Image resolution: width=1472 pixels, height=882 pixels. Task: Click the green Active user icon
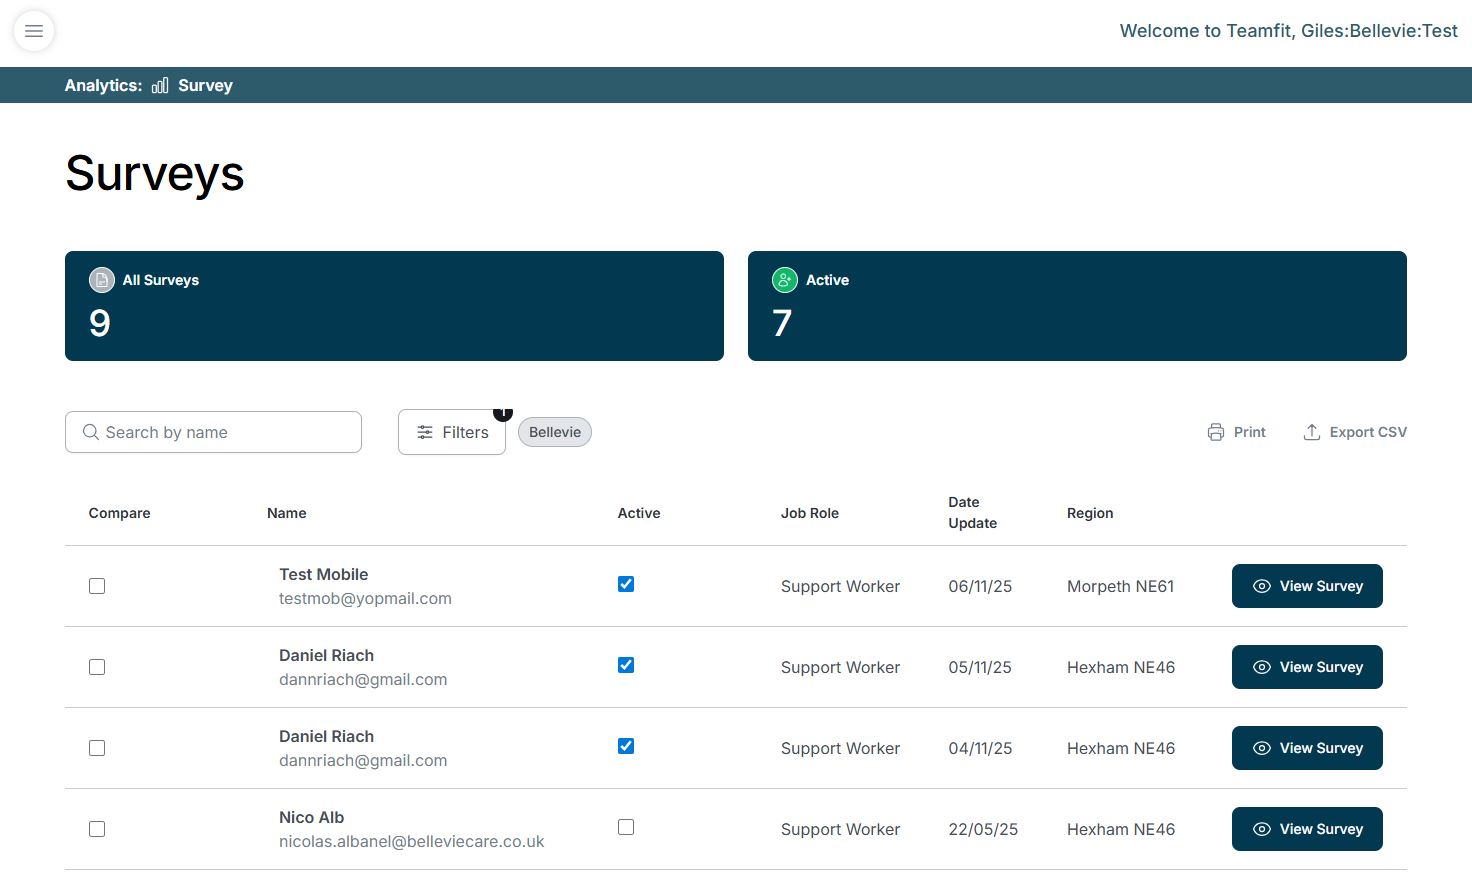click(785, 280)
